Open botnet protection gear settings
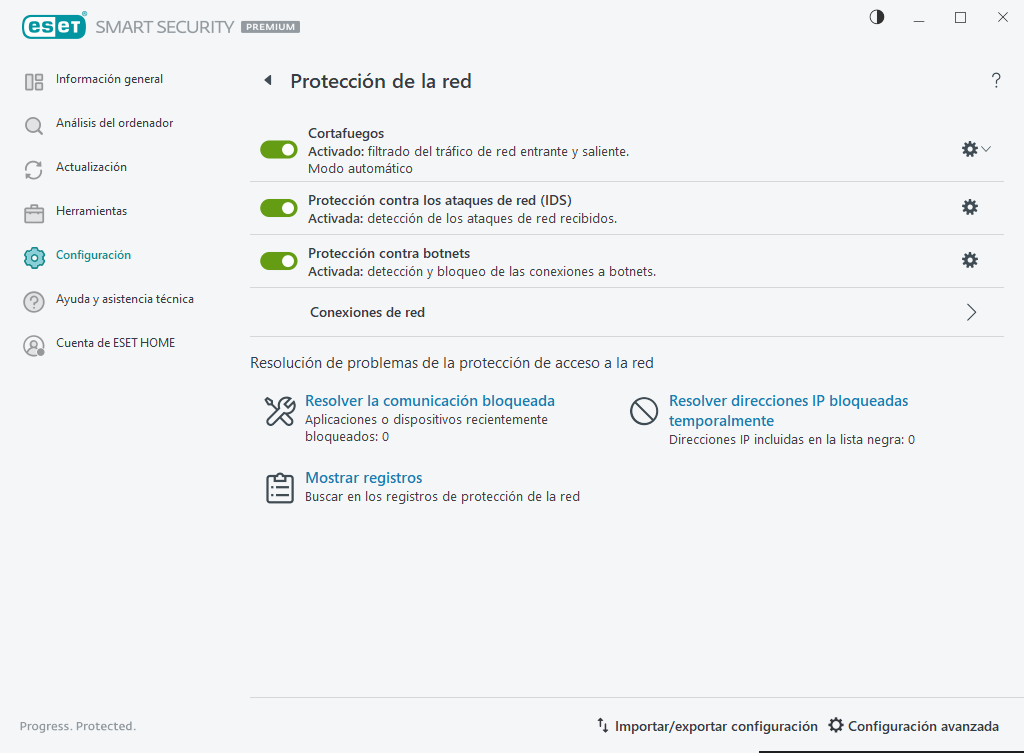This screenshot has width=1024, height=753. pyautogui.click(x=969, y=260)
